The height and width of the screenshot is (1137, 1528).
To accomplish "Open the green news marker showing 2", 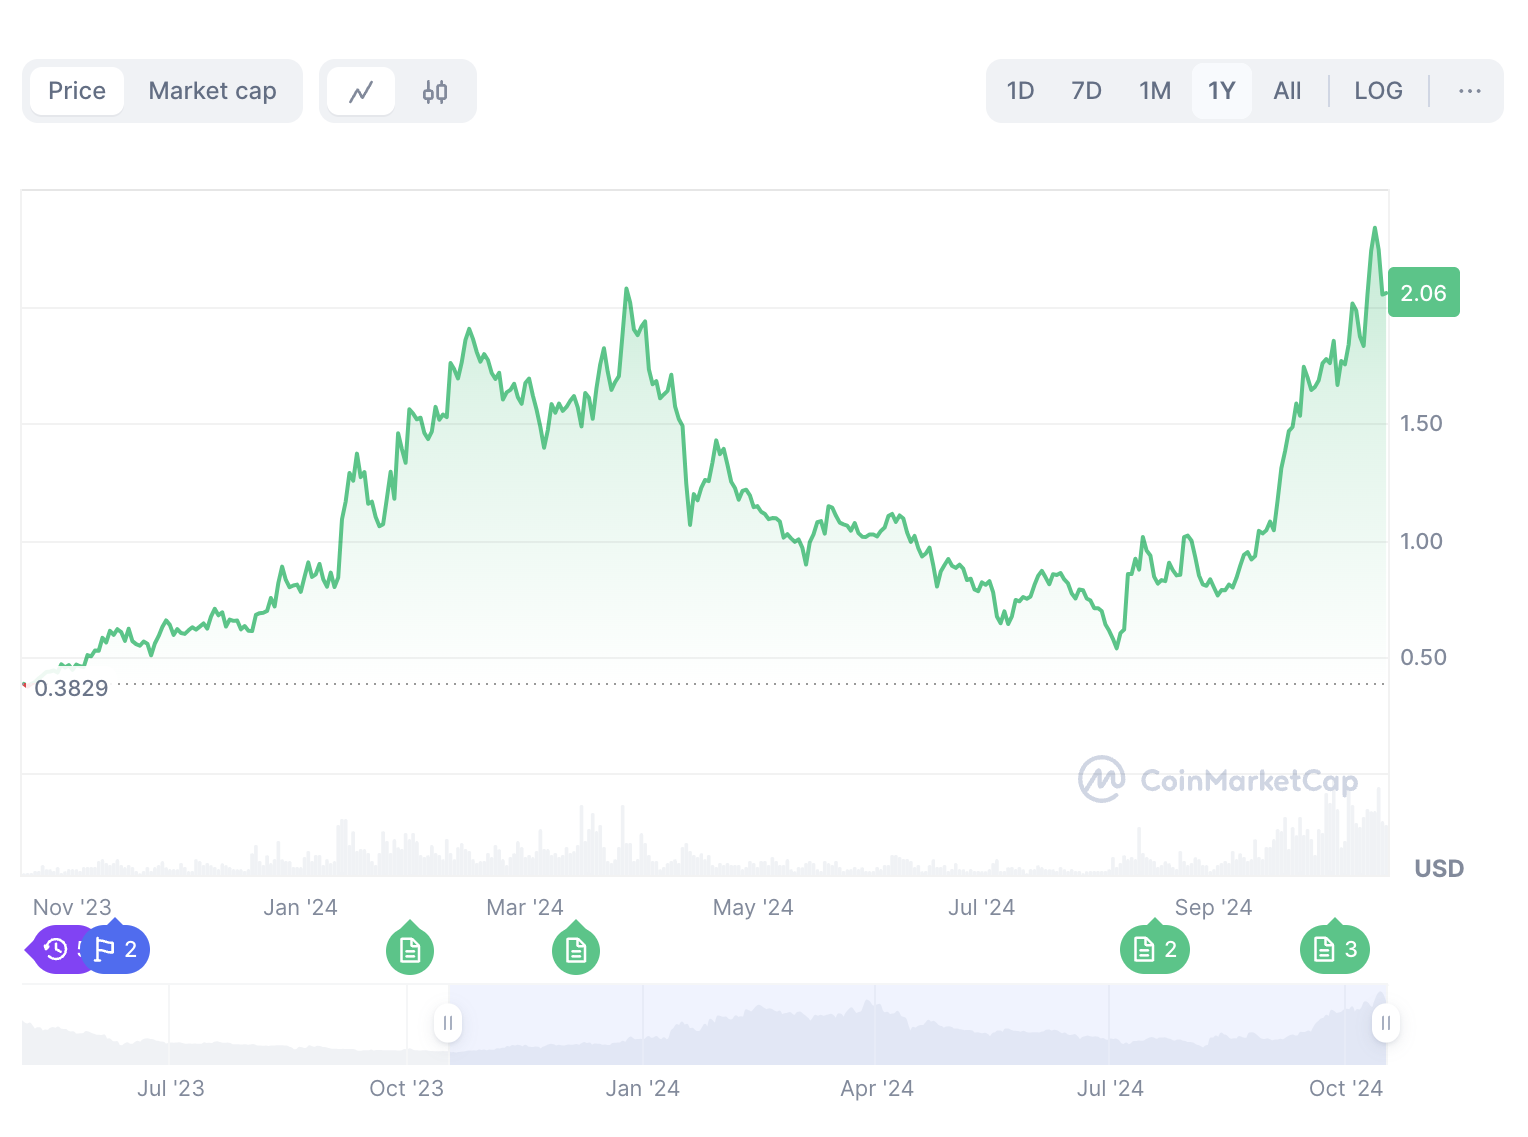I will coord(1155,949).
